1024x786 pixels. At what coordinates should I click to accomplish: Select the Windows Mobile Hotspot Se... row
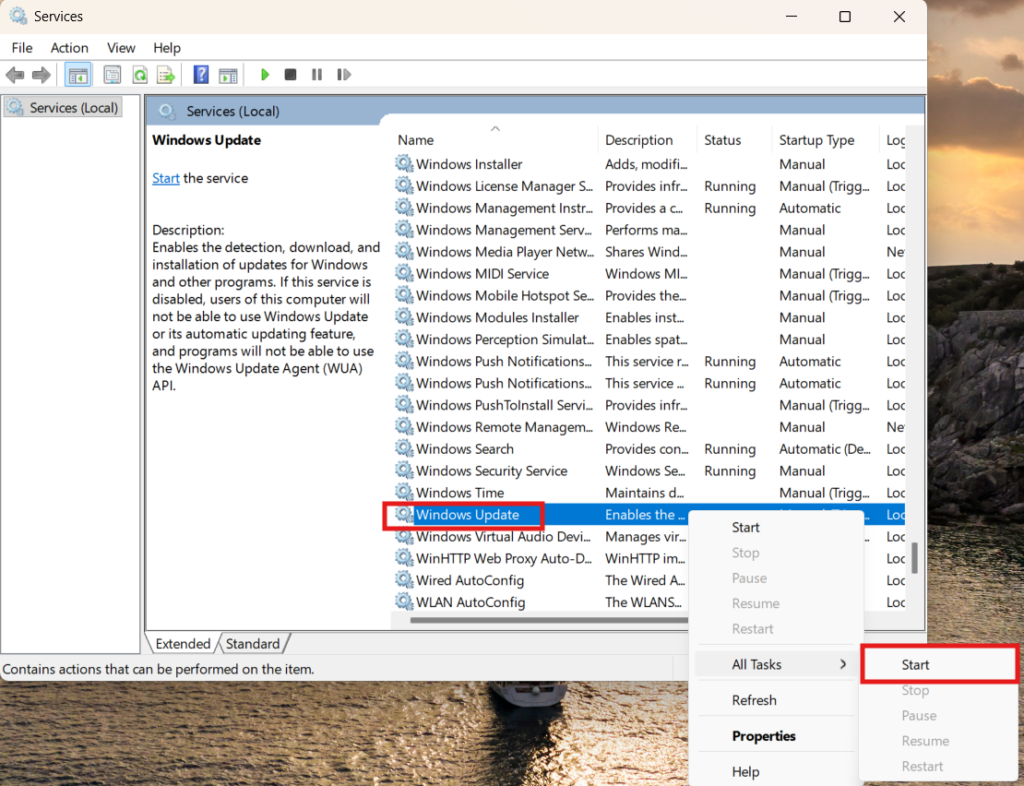[x=648, y=295]
